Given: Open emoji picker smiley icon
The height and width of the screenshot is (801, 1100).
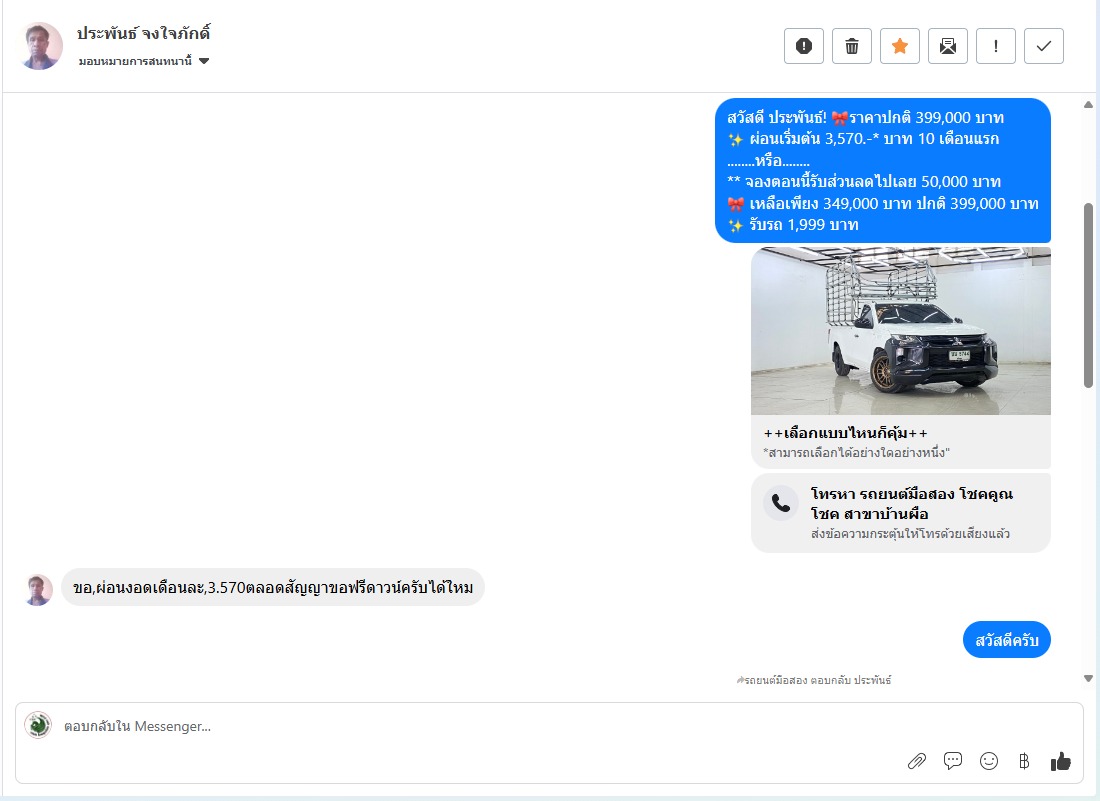Looking at the screenshot, I should [988, 761].
